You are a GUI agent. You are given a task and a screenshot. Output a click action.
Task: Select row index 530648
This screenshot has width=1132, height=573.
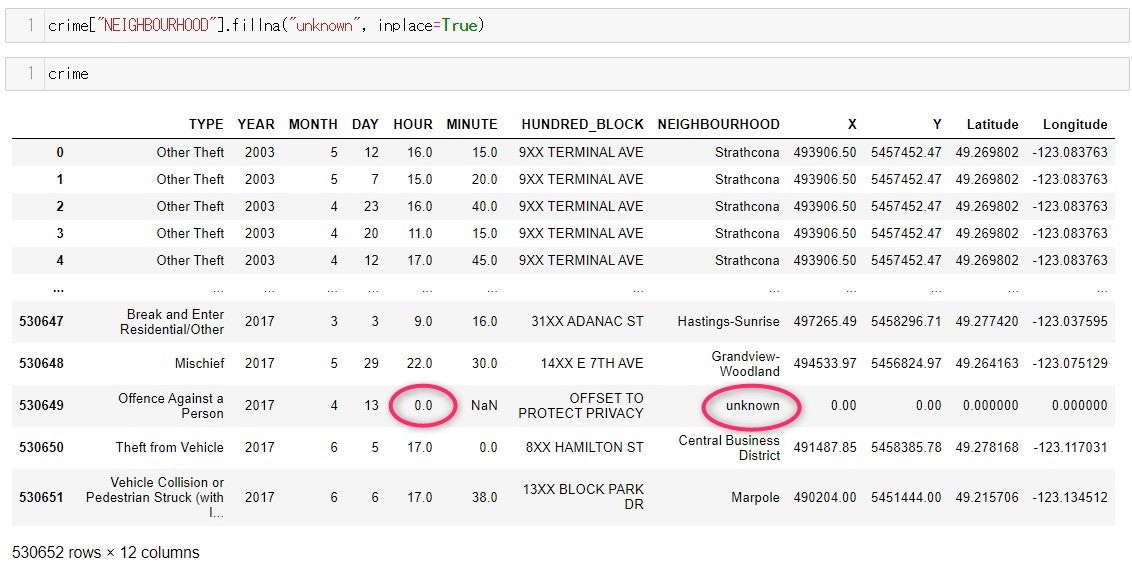click(42, 363)
